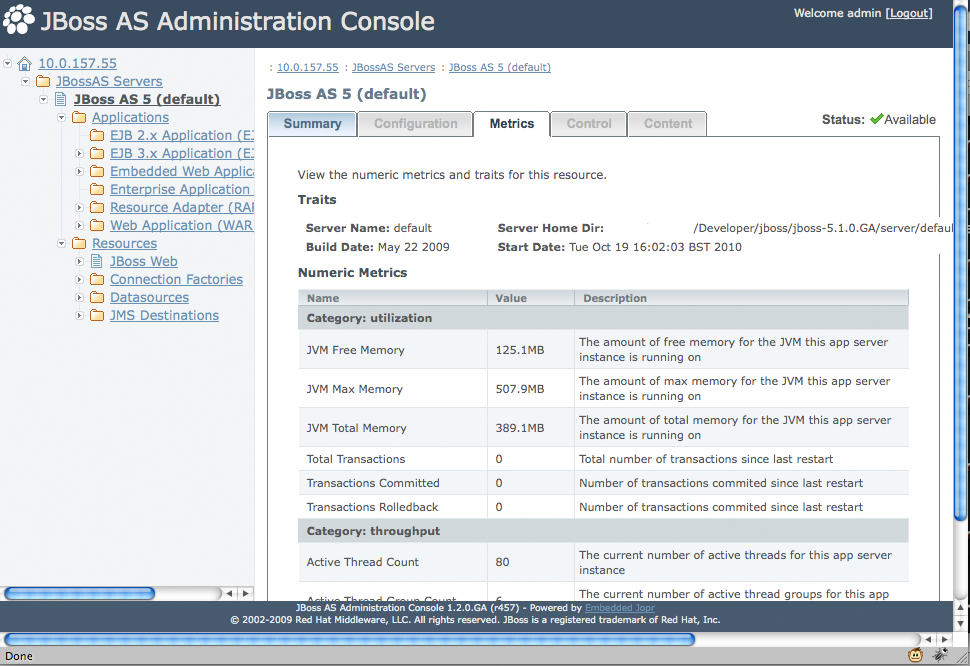Screen dimensions: 970x666
Task: Open Datasources in the navigation tree
Action: pos(149,297)
